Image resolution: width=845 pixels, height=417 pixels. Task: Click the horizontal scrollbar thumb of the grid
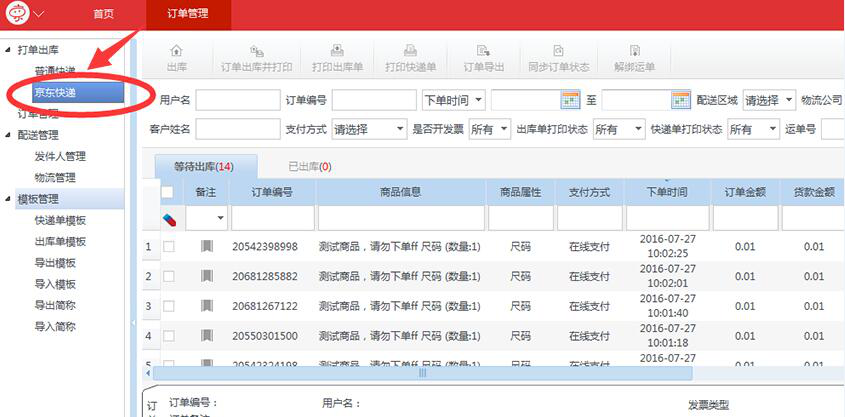click(422, 373)
